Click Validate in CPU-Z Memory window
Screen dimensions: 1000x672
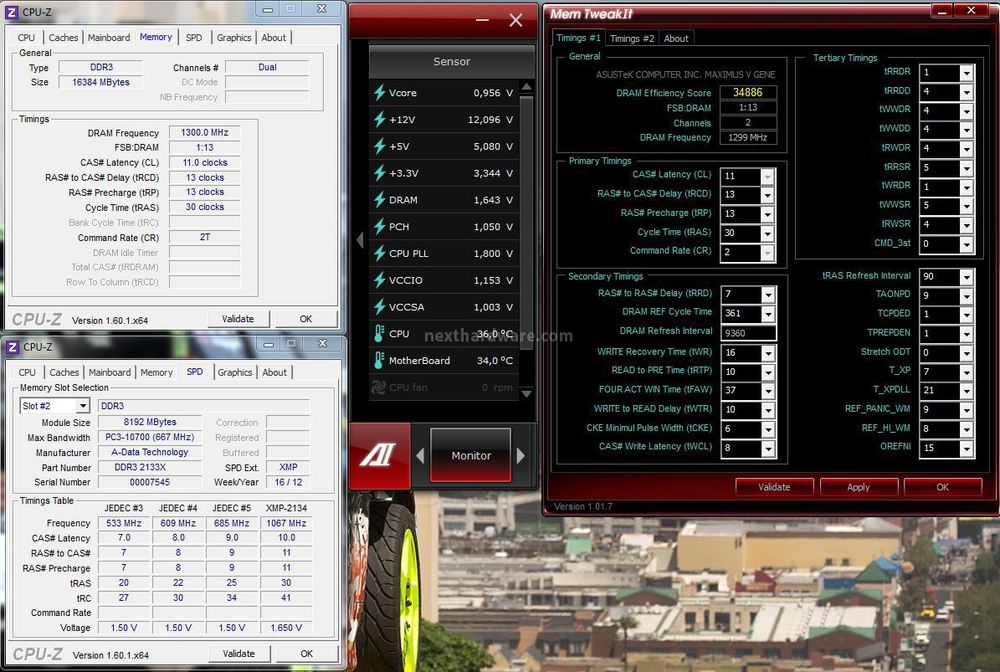(238, 319)
